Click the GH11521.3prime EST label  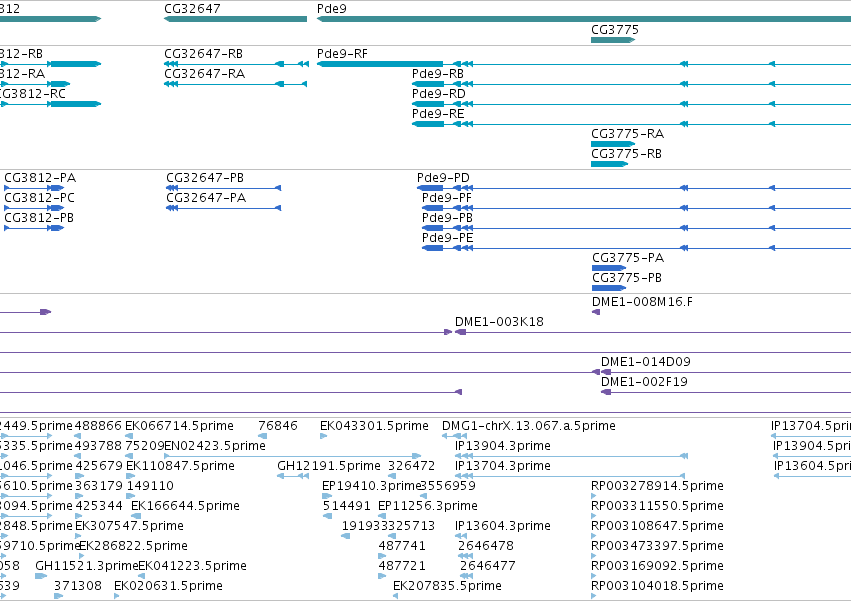click(x=87, y=566)
